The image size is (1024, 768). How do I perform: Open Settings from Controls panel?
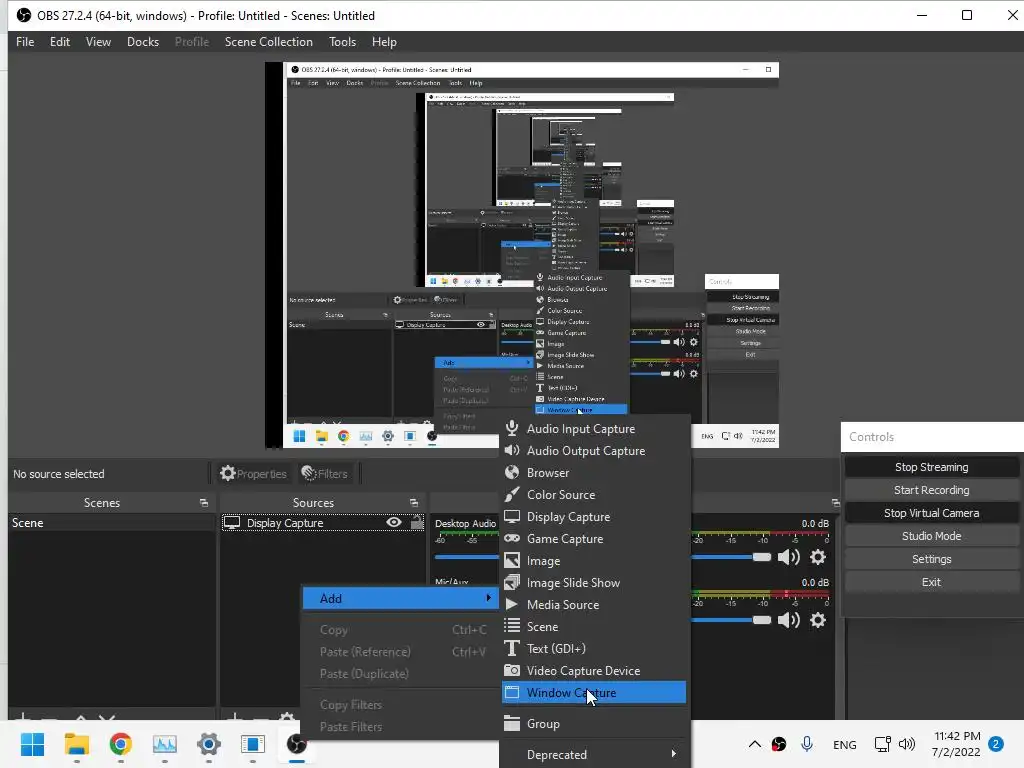pos(931,559)
